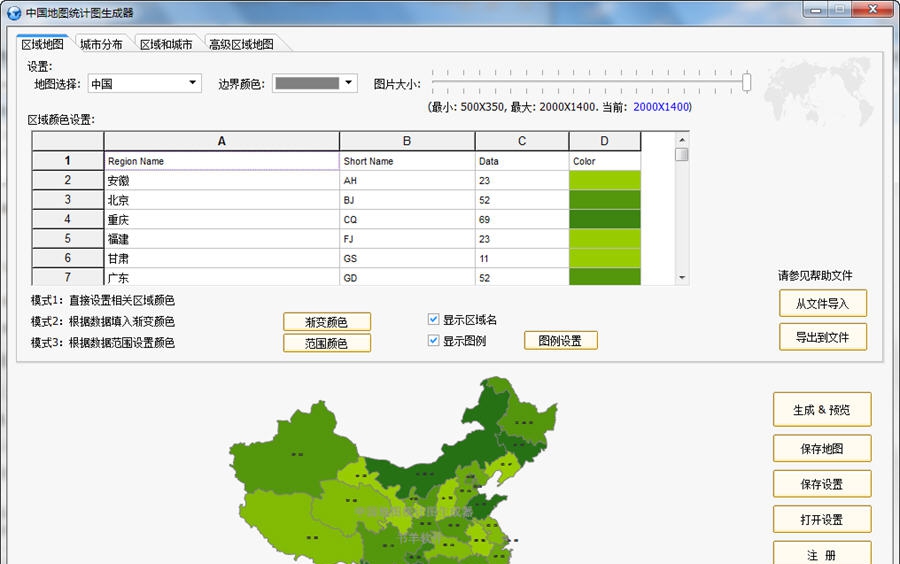Switch to the 区域地图 tab
Screen dimensions: 900x564
tap(42, 44)
